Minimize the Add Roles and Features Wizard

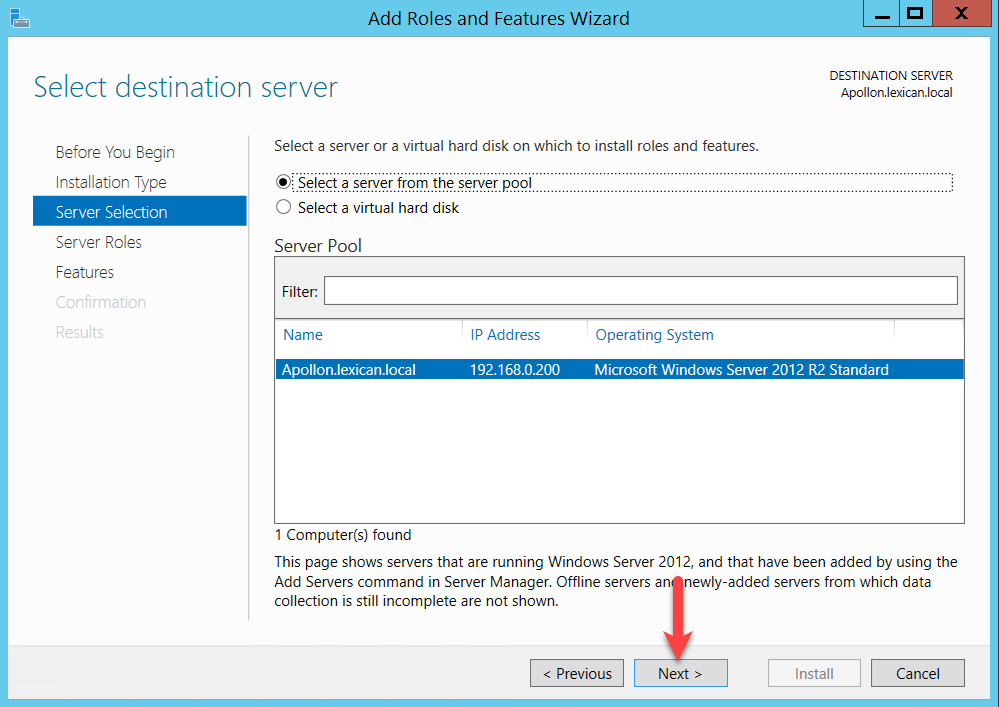click(878, 14)
